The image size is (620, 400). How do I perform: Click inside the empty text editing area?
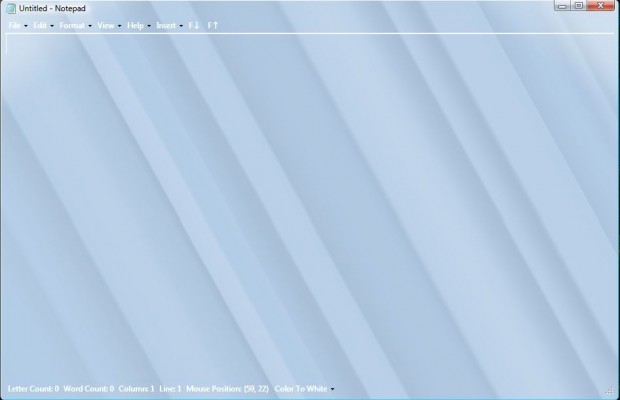(x=310, y=200)
